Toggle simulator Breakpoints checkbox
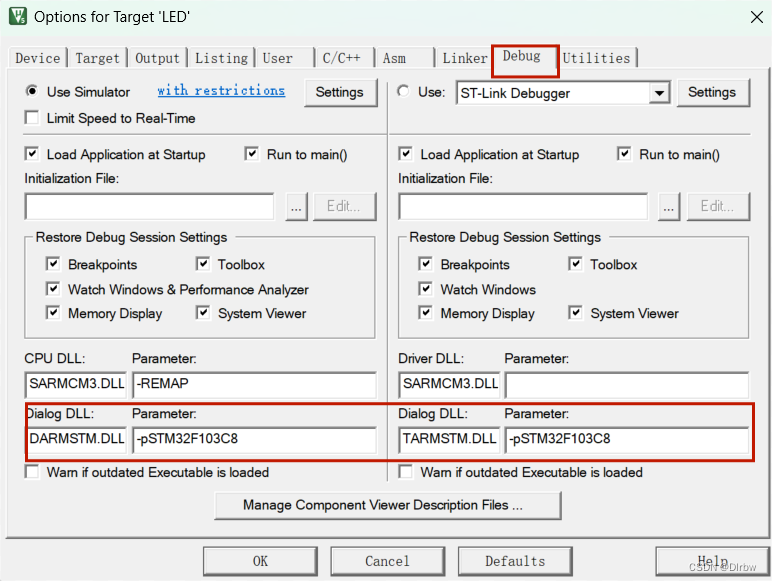Viewport: 772px width, 581px height. [53, 264]
